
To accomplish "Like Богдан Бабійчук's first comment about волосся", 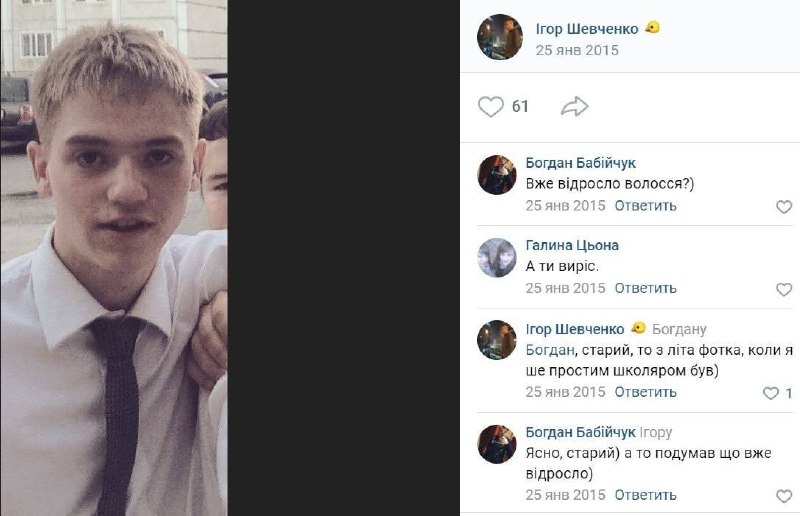I will pos(784,207).
